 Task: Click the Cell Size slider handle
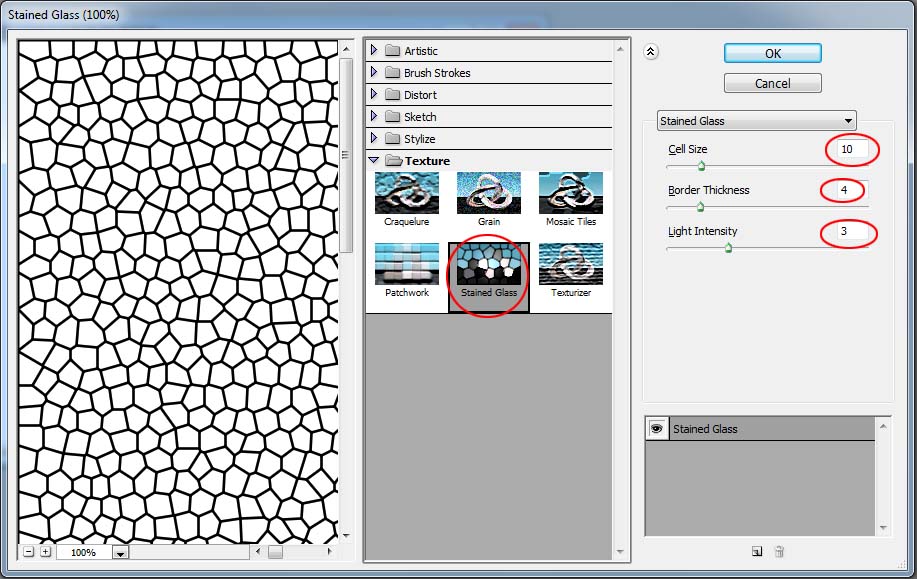click(700, 166)
